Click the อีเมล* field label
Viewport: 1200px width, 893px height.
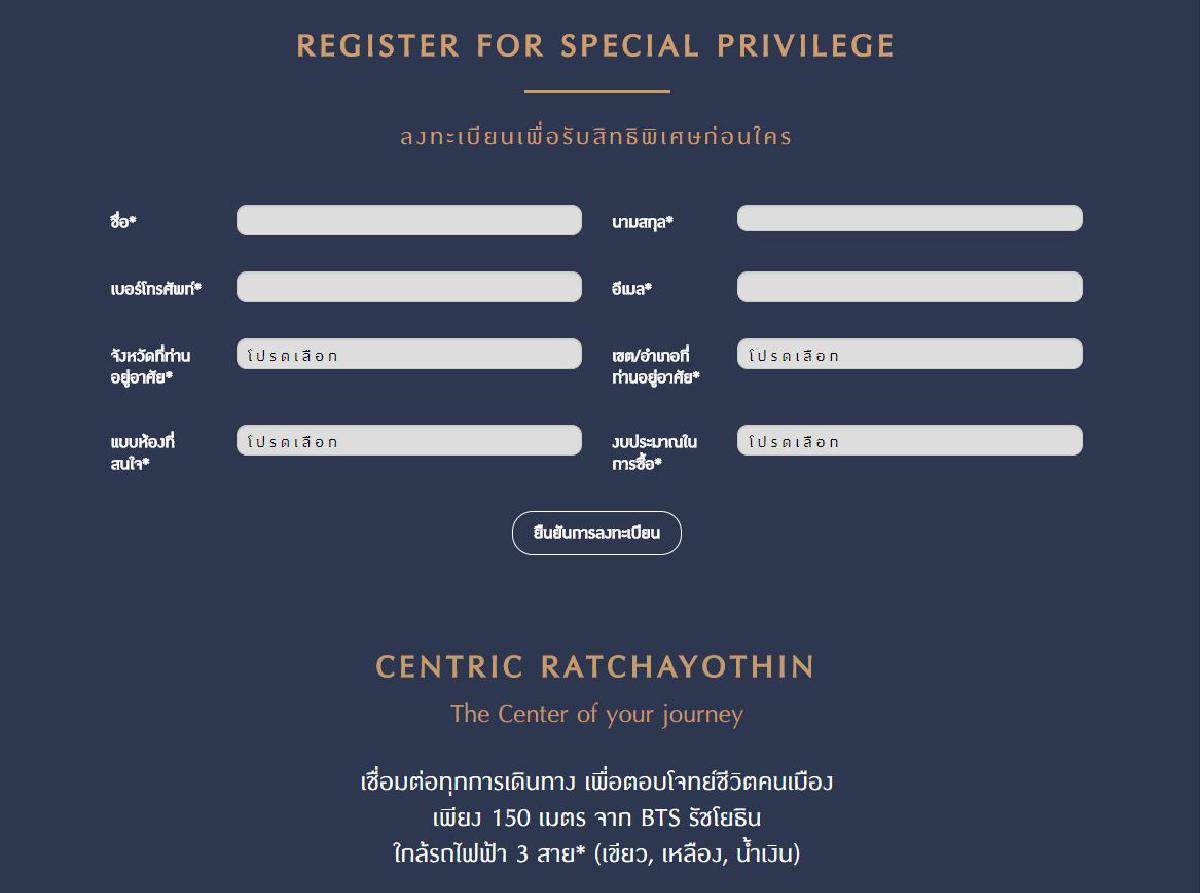coord(632,288)
